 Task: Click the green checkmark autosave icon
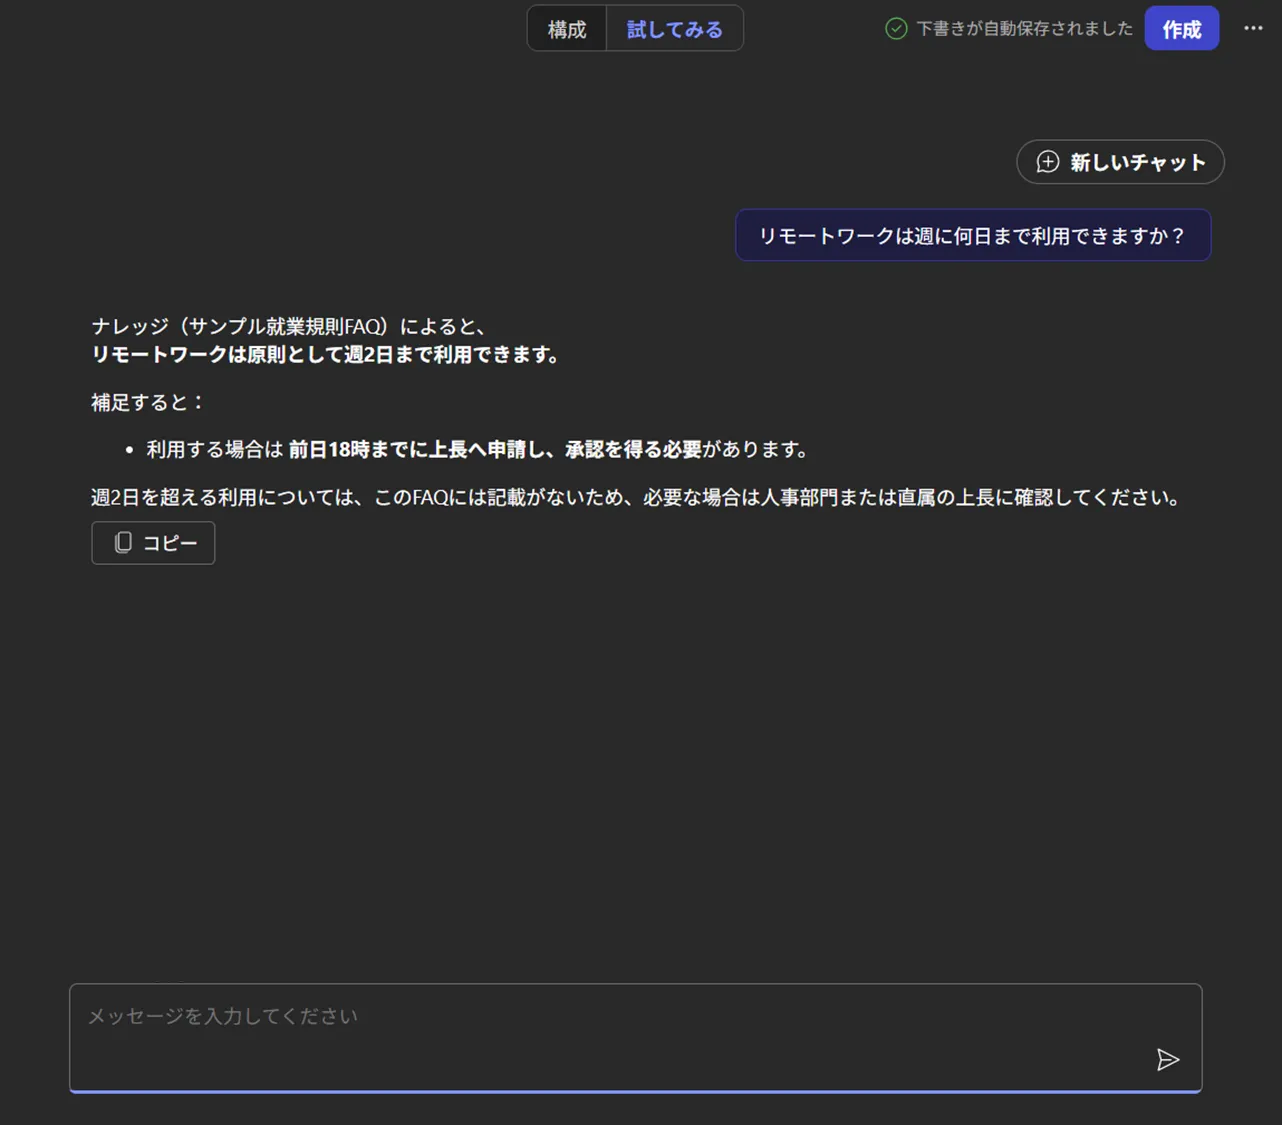(896, 29)
